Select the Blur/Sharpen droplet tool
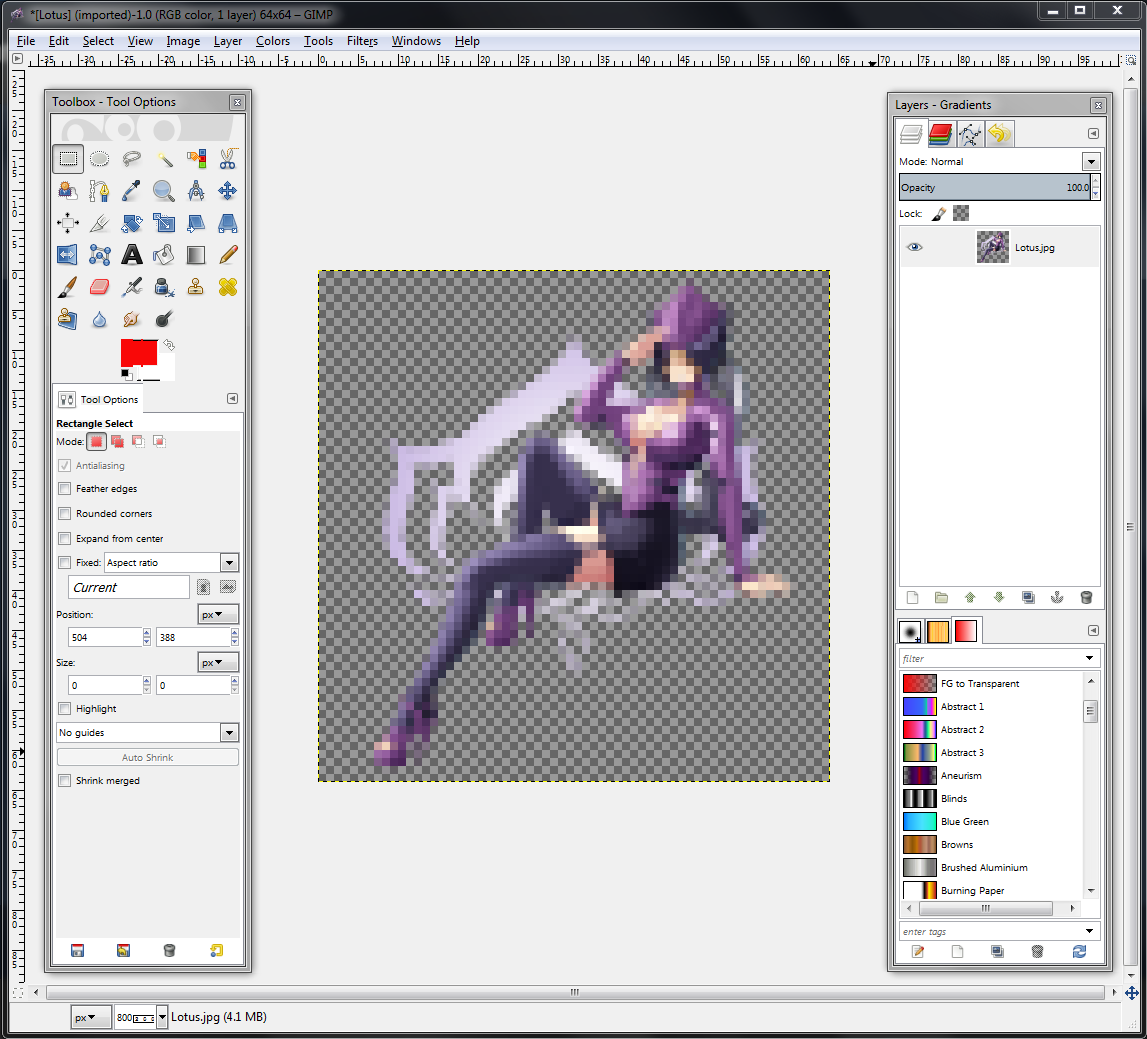This screenshot has width=1147, height=1039. (99, 319)
